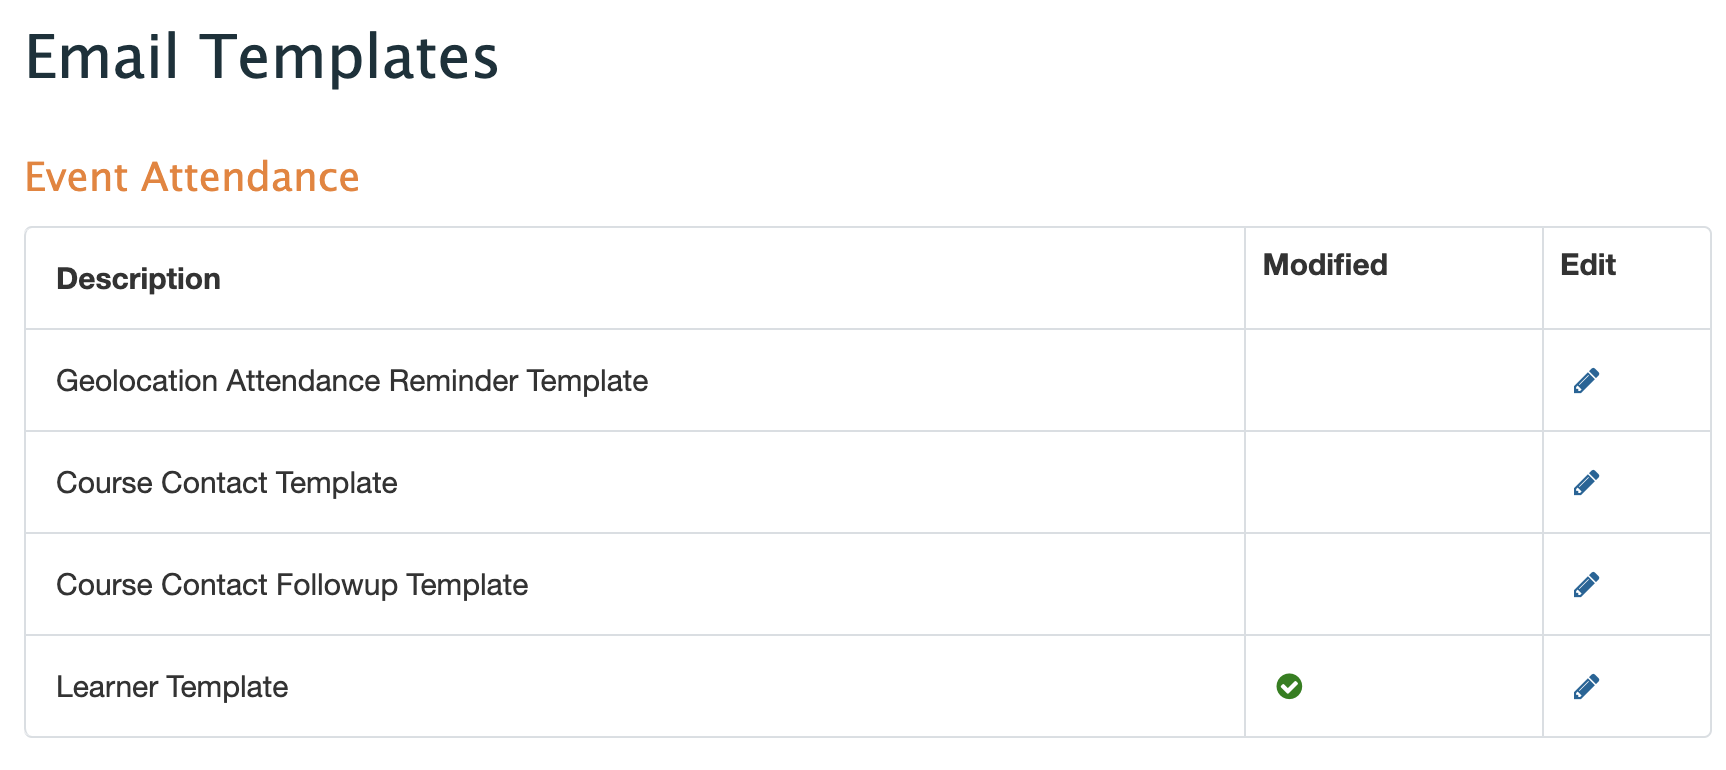Click the Modified column header
This screenshot has width=1726, height=770.
pos(1325,265)
